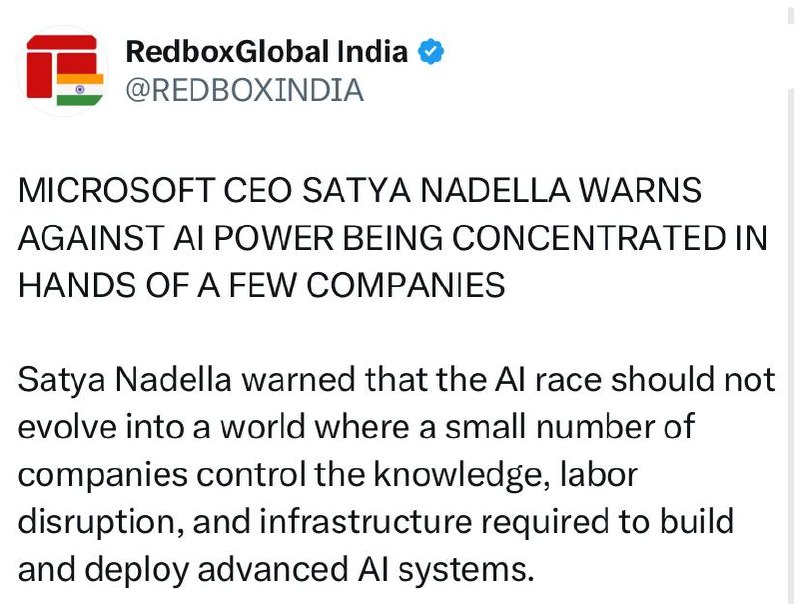Click the line starting evolve into a world
800x604 pixels.
[x=356, y=427]
